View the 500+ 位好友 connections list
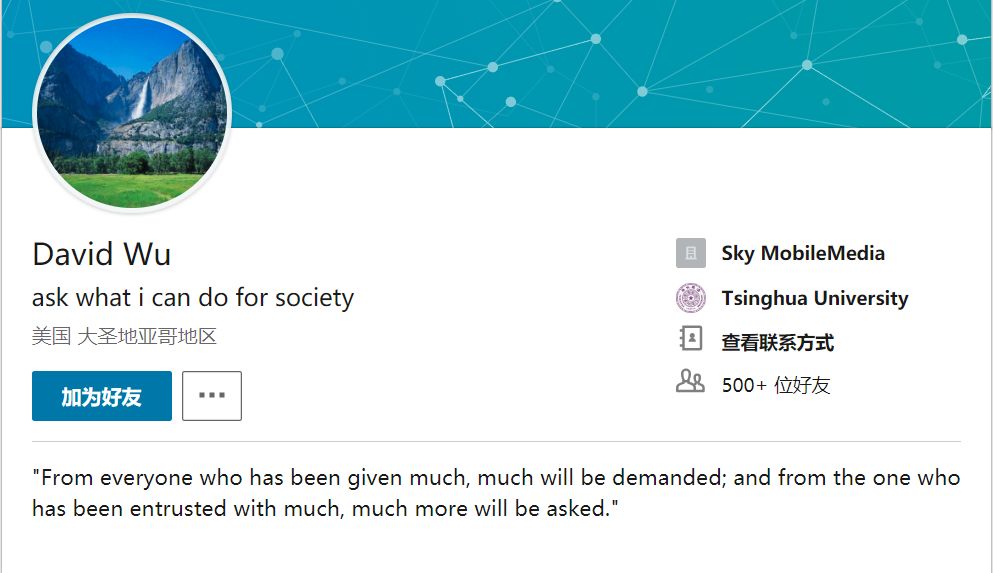 click(776, 385)
